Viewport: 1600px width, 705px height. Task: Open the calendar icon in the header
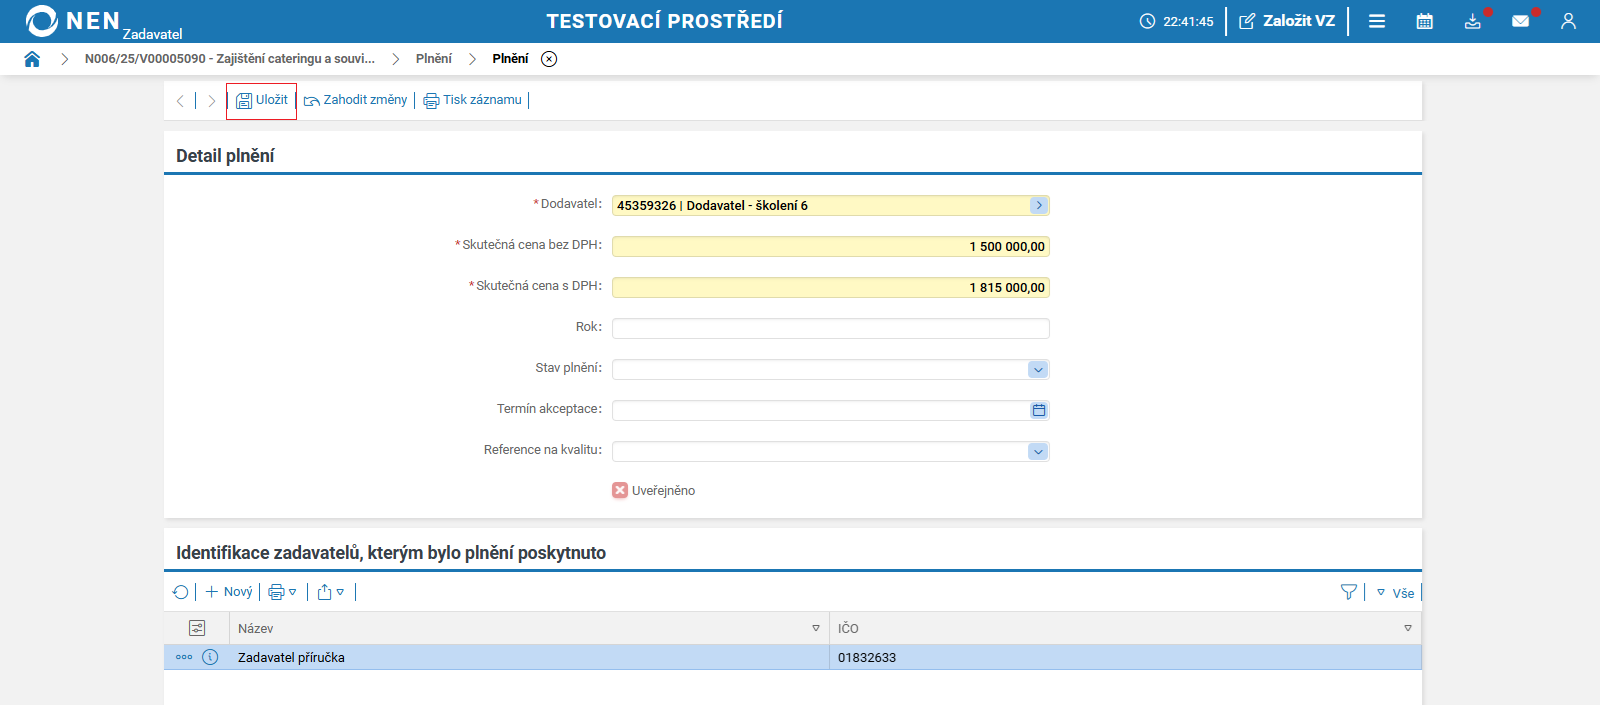coord(1425,21)
